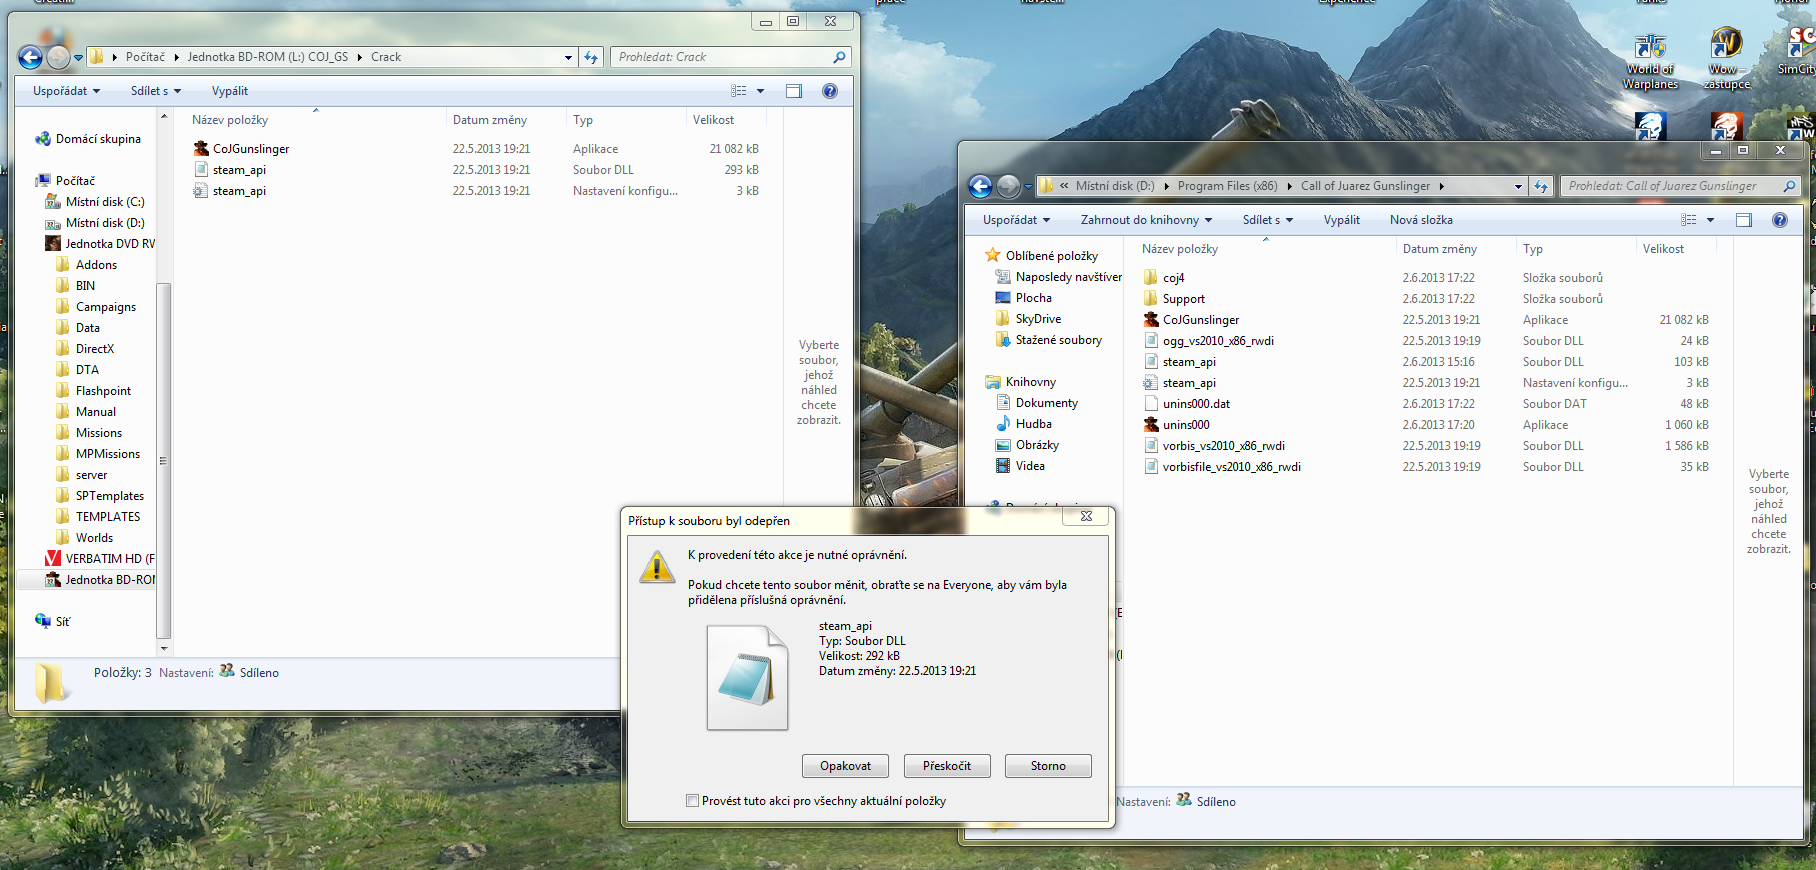The height and width of the screenshot is (870, 1816).
Task: Click the view mode icon in Crack window
Action: [739, 91]
